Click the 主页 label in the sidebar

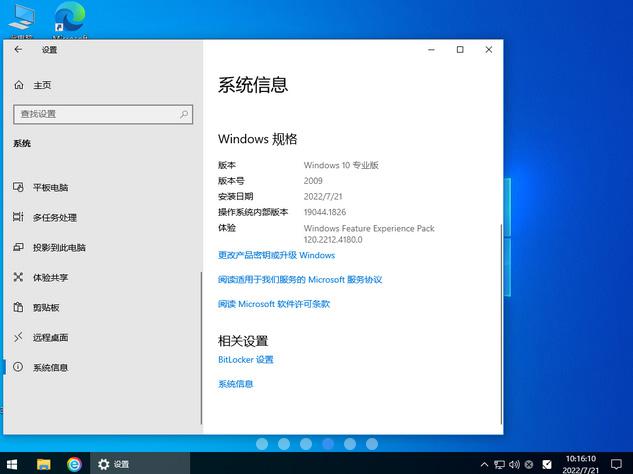42,85
